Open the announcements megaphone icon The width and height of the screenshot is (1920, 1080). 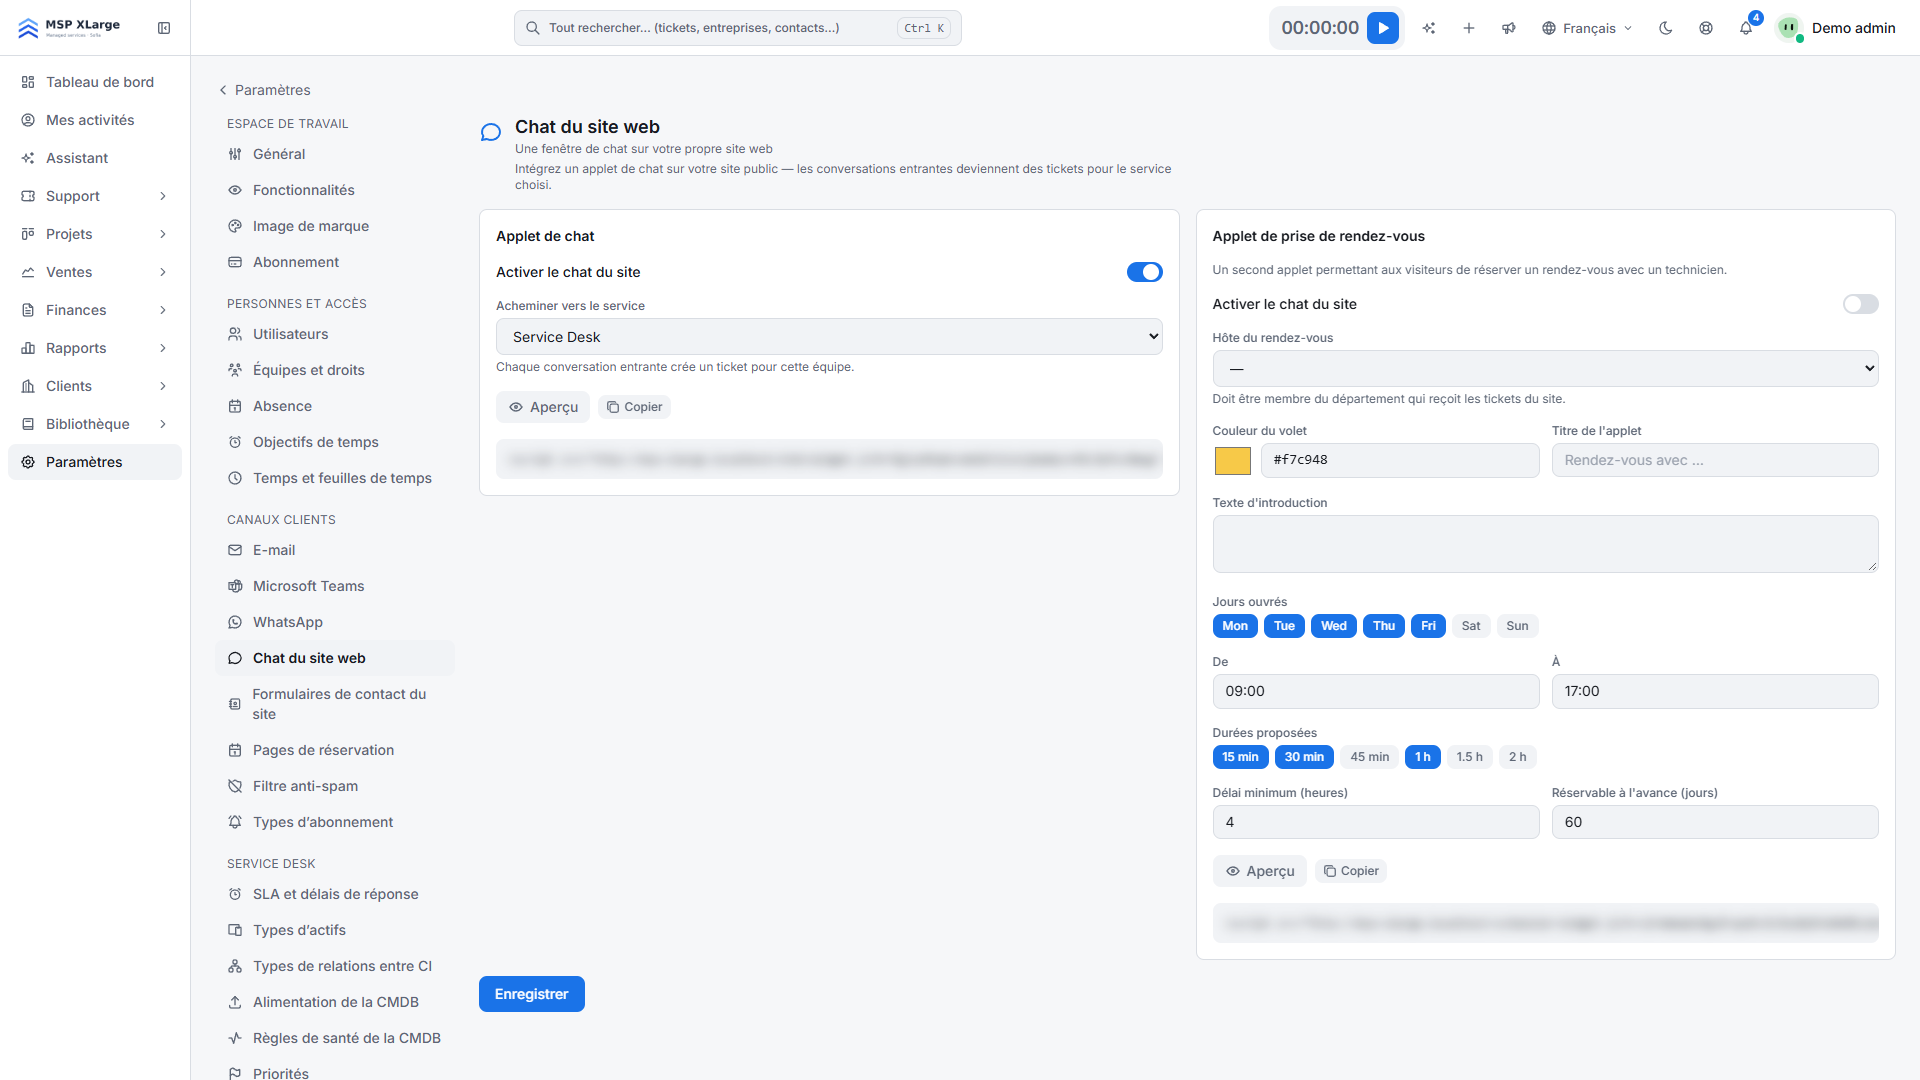tap(1509, 28)
